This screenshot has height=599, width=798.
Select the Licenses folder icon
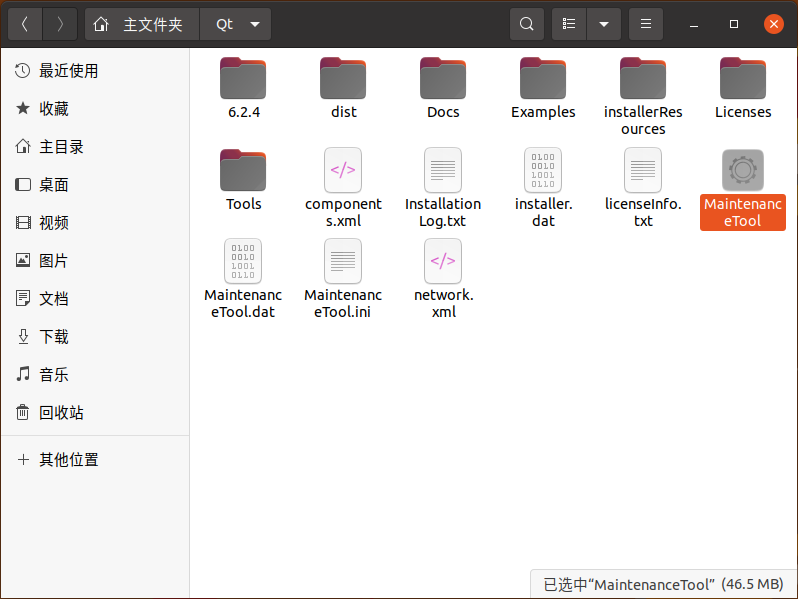(743, 78)
